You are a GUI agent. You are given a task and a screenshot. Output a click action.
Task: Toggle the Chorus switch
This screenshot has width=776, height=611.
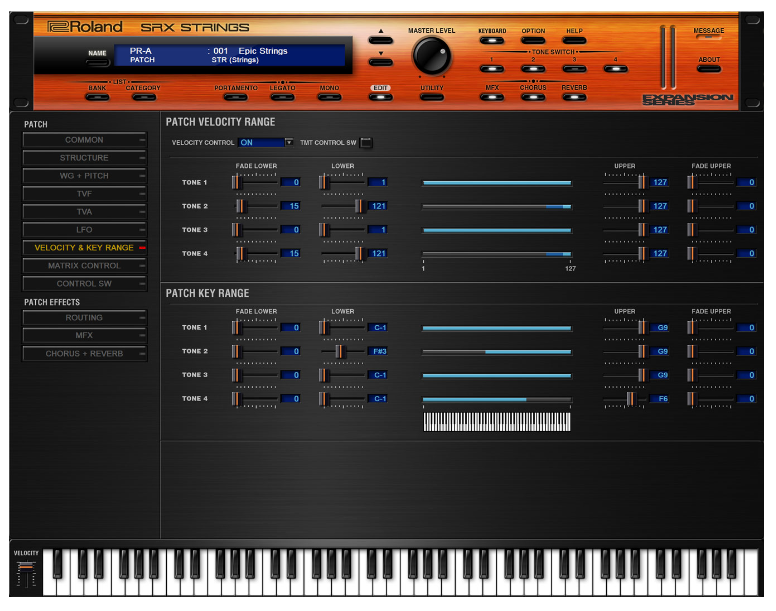coord(533,97)
